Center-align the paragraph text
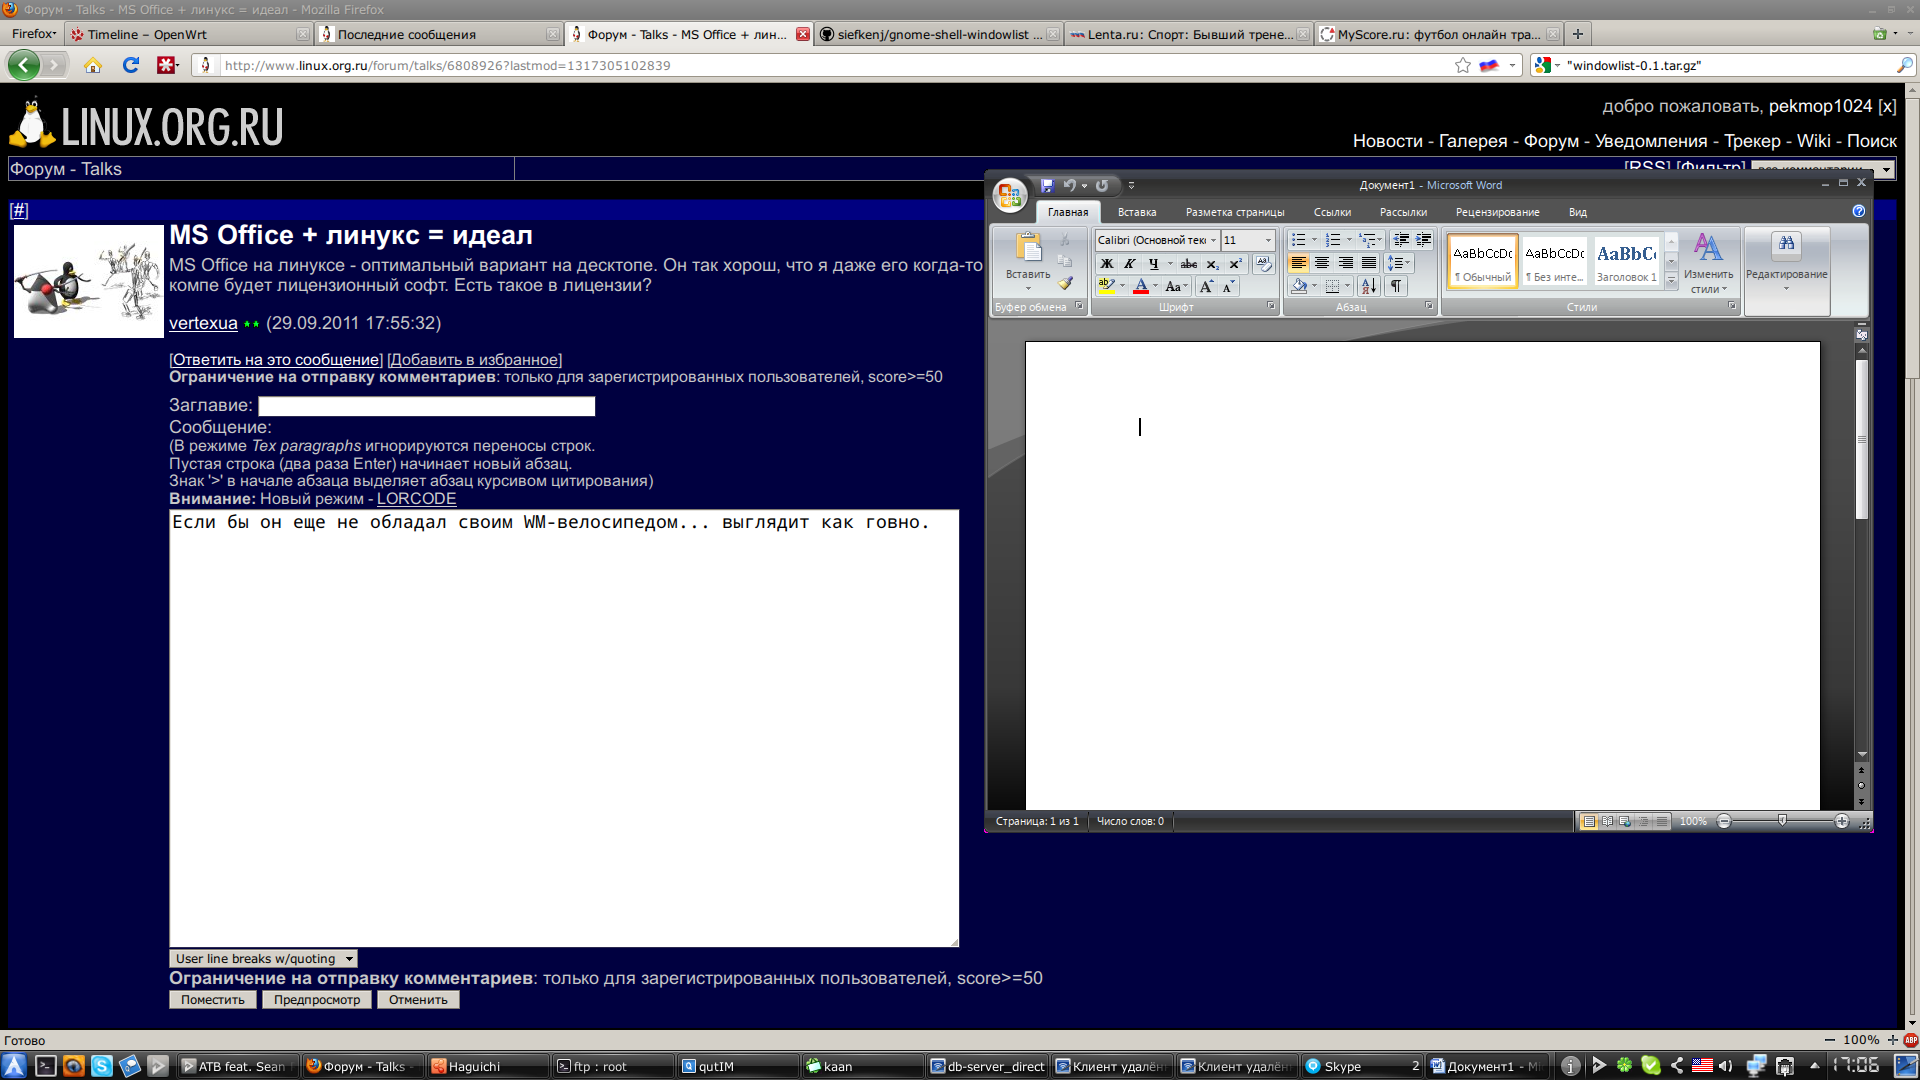The height and width of the screenshot is (1080, 1920). (x=1322, y=263)
